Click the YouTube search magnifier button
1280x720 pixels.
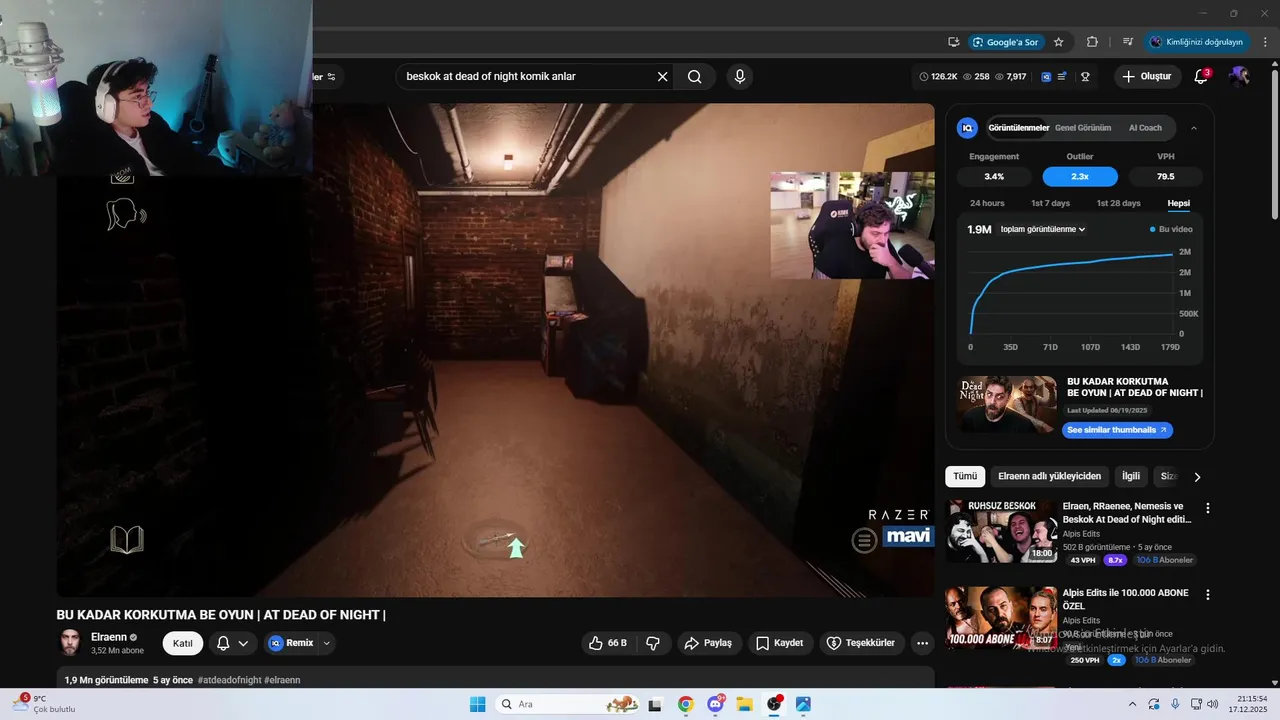coord(695,76)
